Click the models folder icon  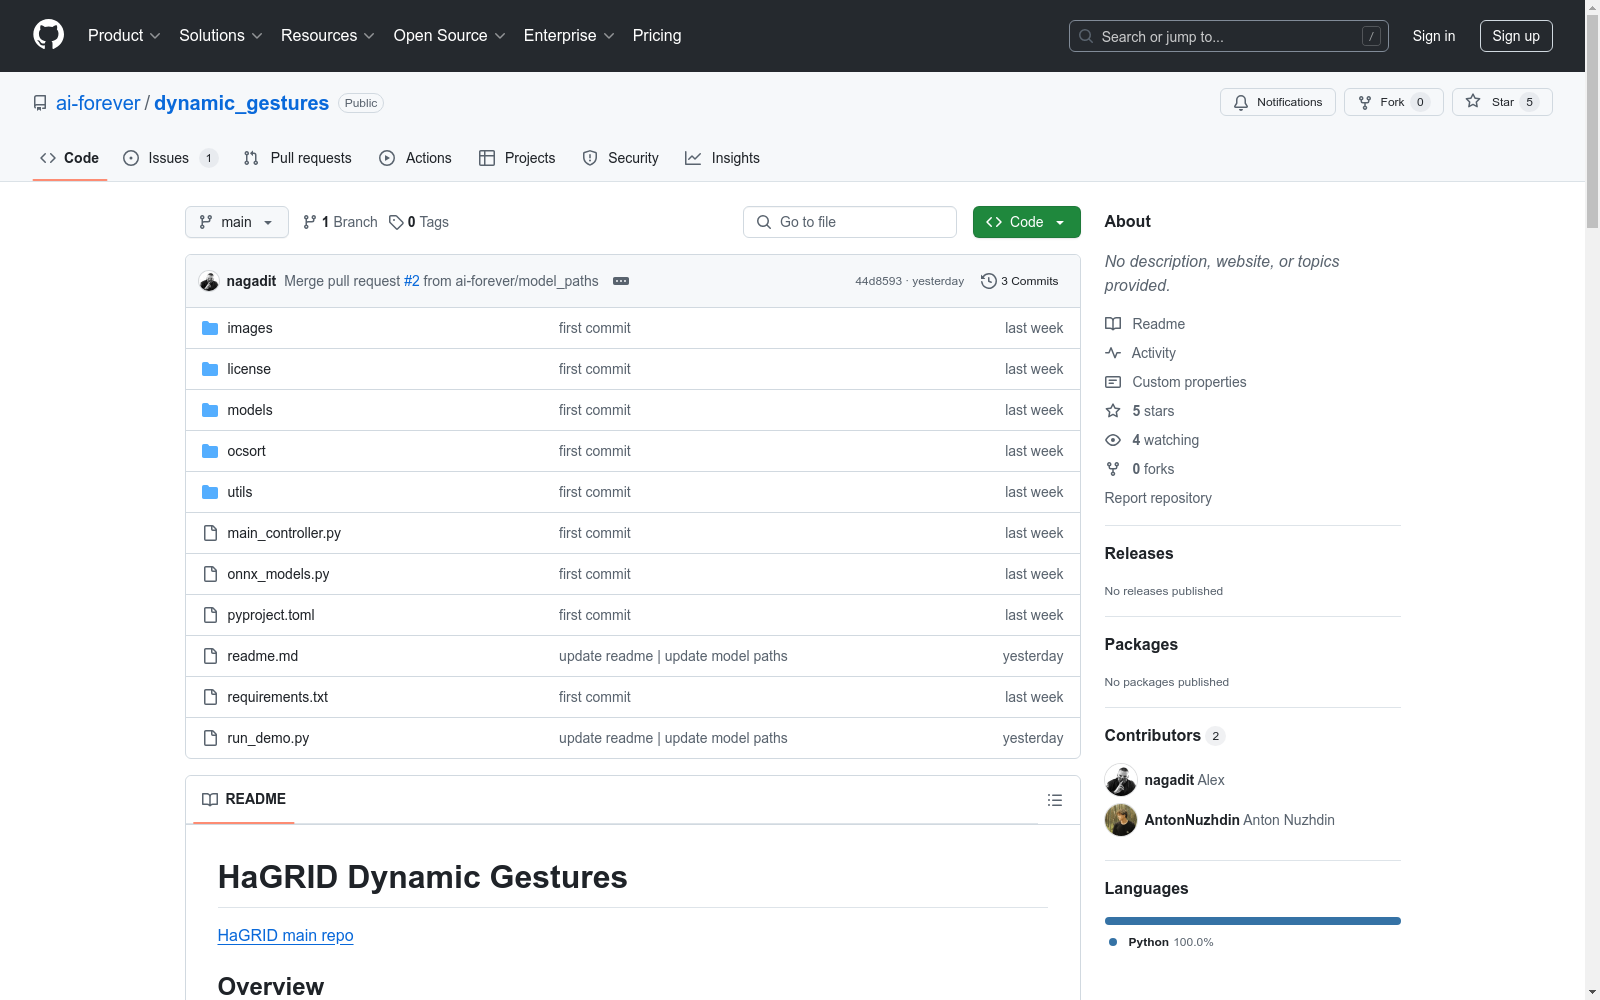(x=210, y=410)
